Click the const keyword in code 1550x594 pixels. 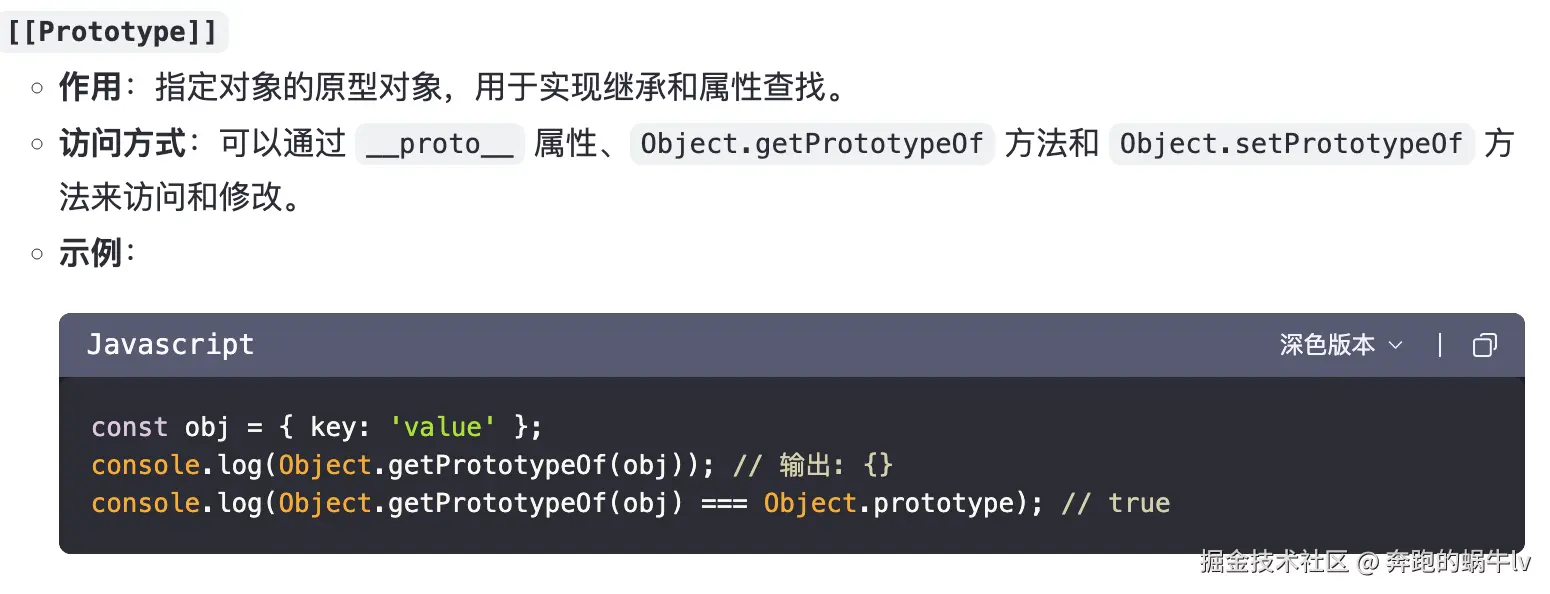[x=129, y=427]
